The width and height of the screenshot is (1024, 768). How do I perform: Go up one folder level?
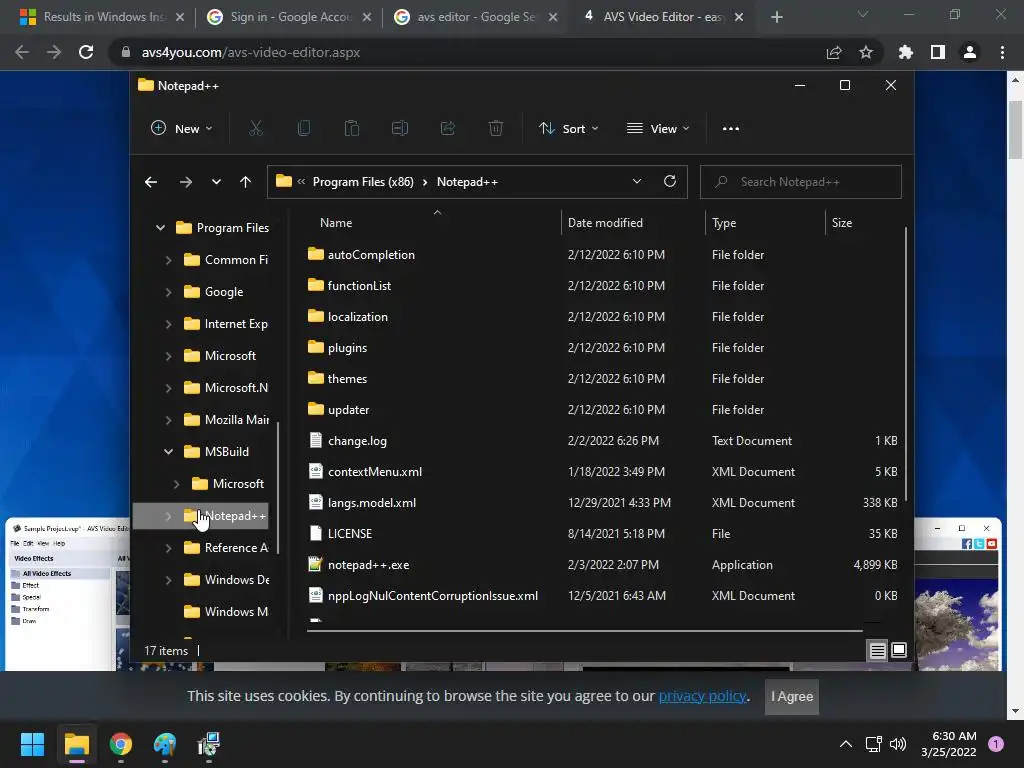point(246,182)
